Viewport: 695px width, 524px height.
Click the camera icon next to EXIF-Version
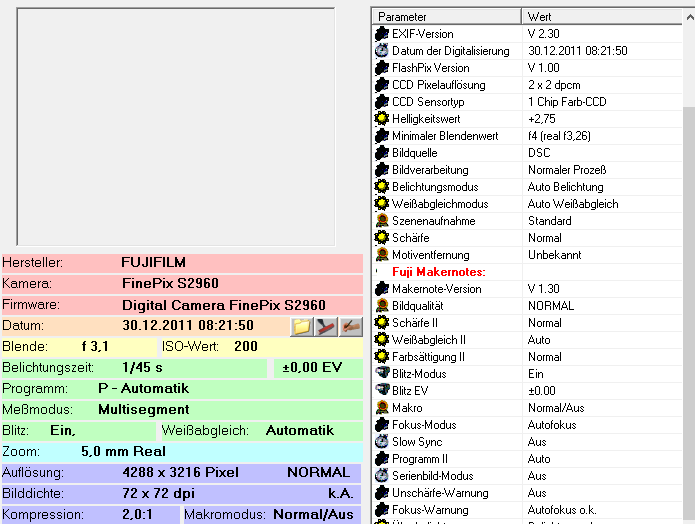point(382,34)
